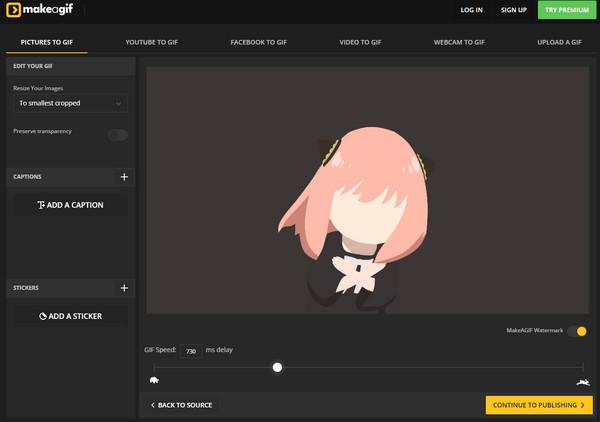Click the GIF Speed ms delay input field
The image size is (600, 422).
coord(191,351)
